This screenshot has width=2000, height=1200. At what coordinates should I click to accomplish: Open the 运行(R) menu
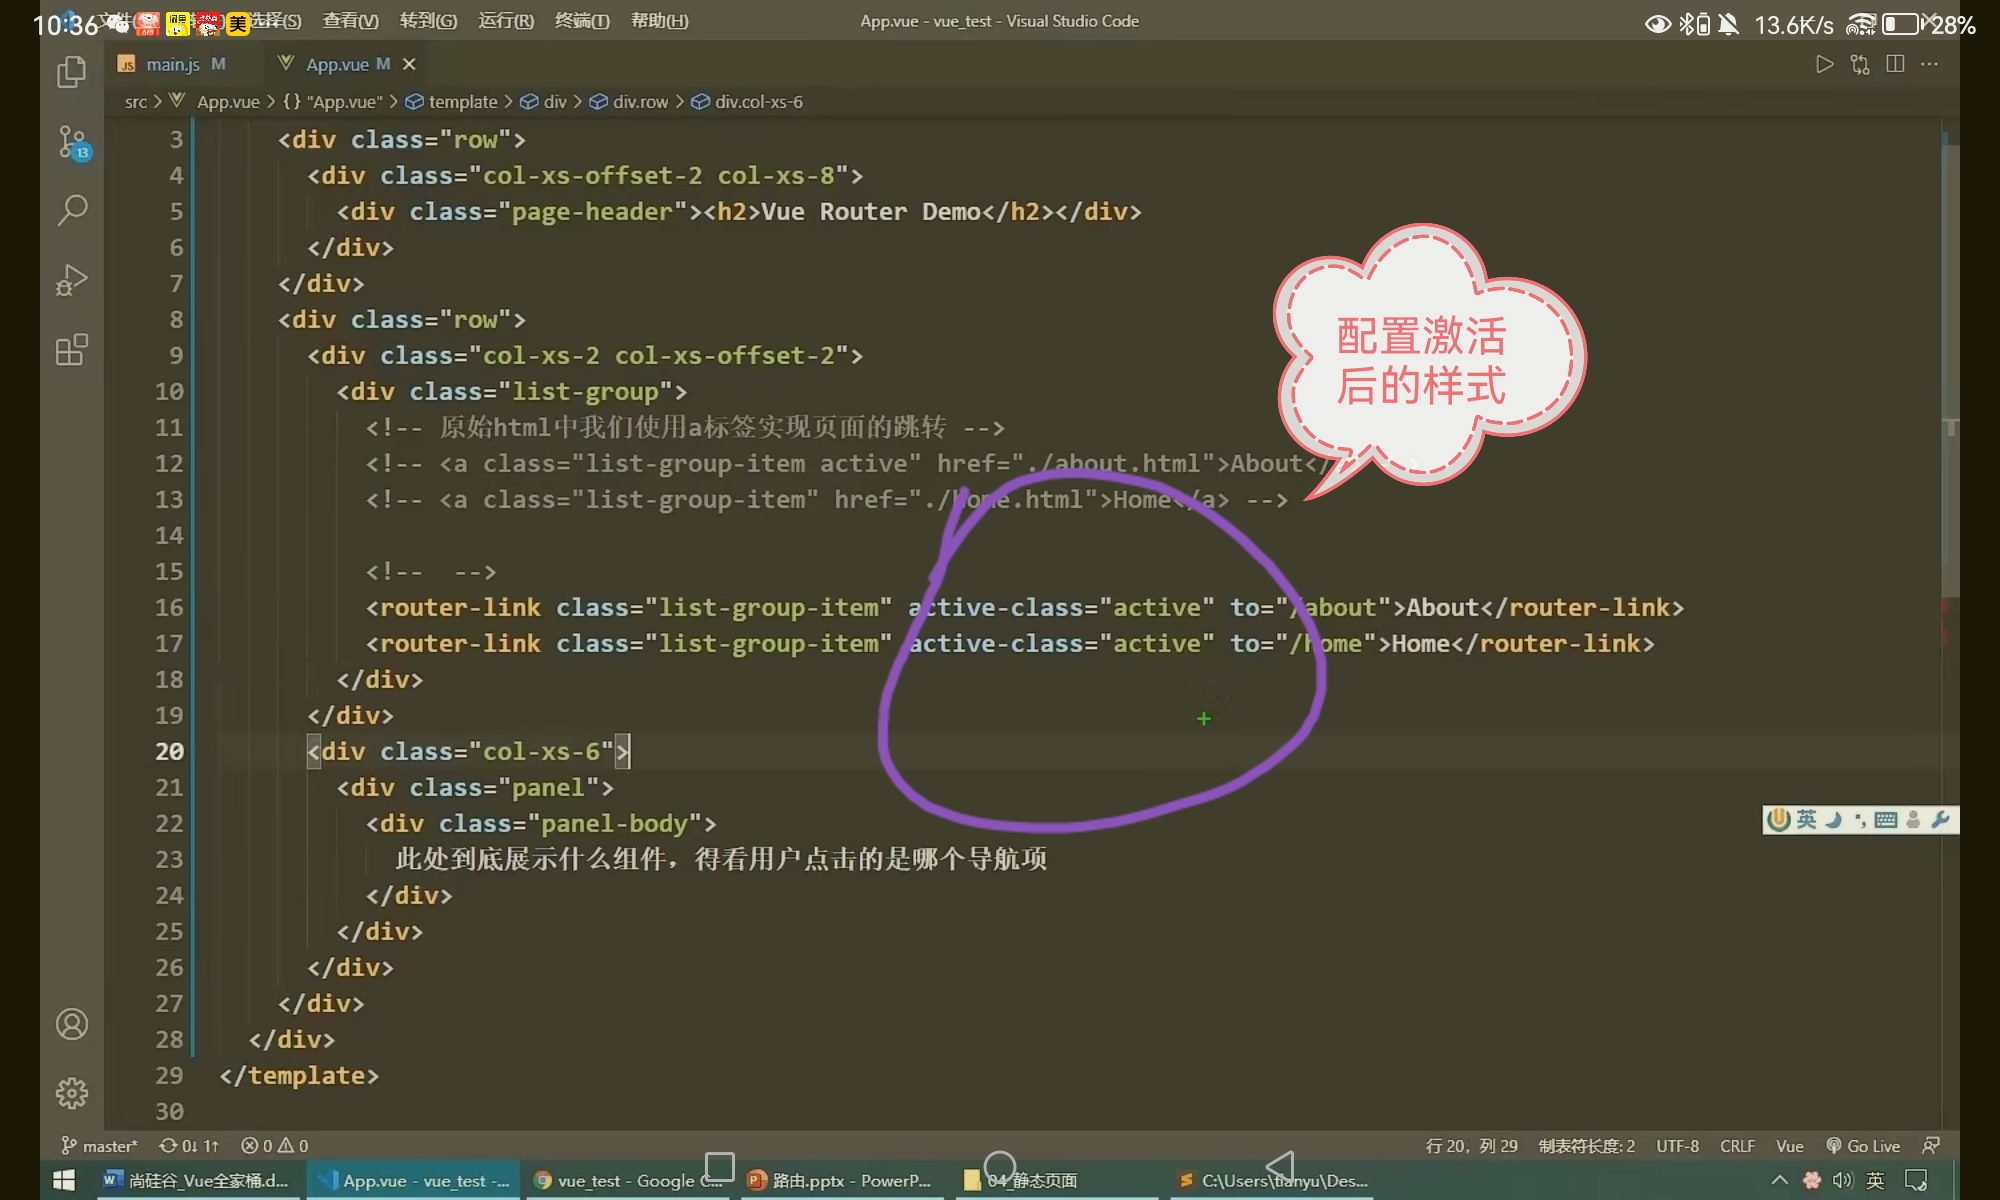[506, 21]
